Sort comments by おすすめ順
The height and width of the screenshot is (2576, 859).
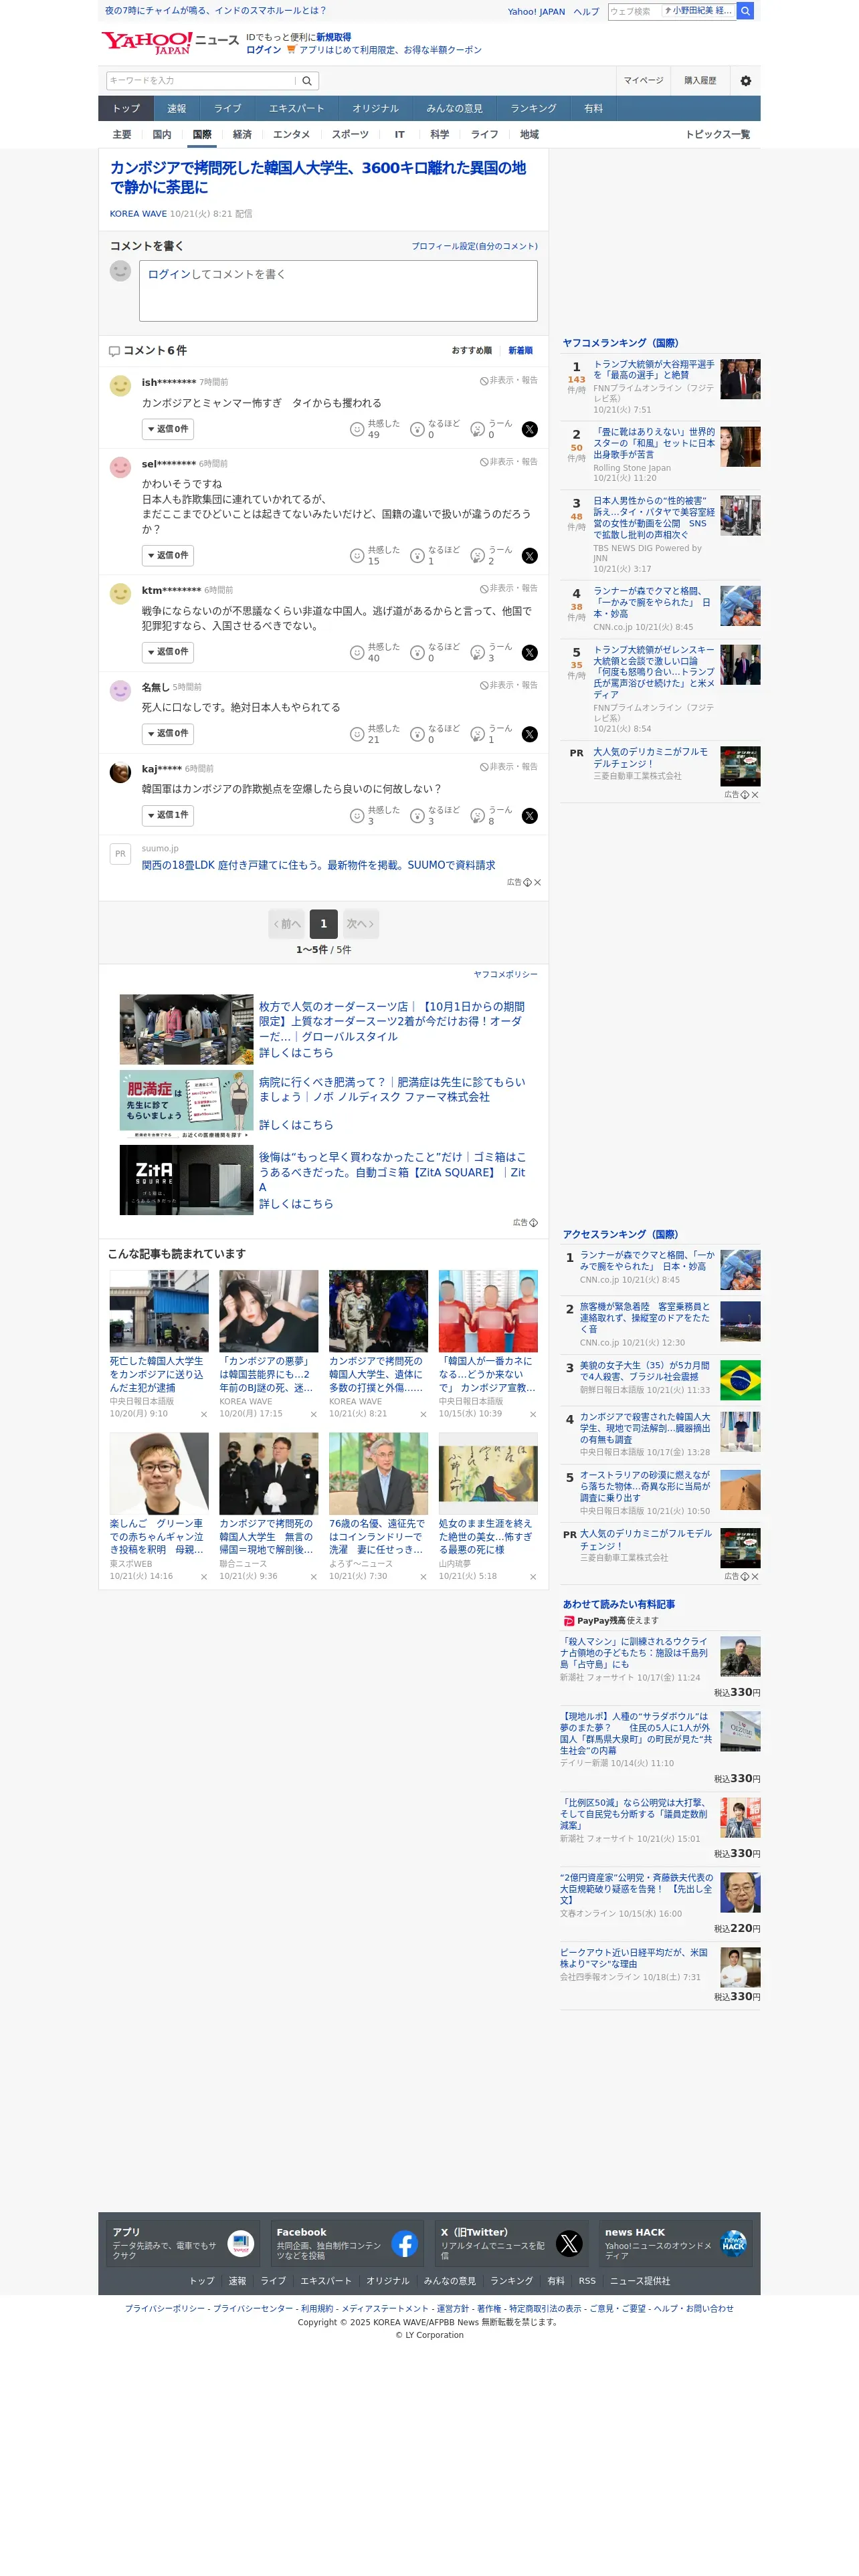tap(471, 351)
